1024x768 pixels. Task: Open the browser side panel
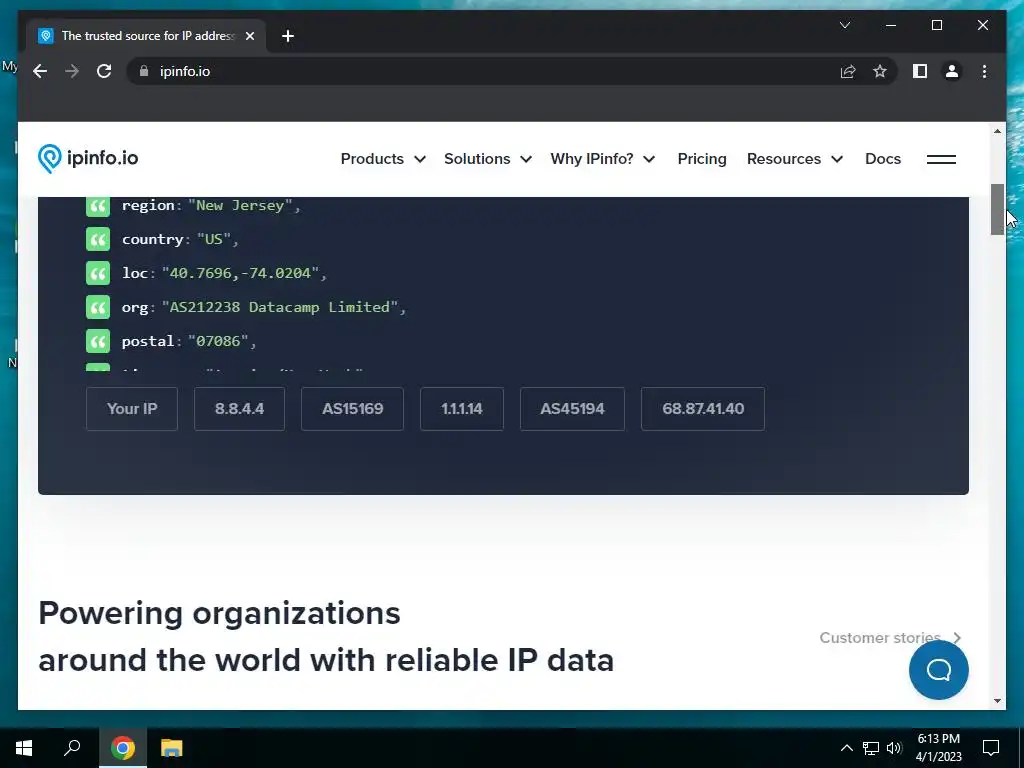pyautogui.click(x=920, y=71)
